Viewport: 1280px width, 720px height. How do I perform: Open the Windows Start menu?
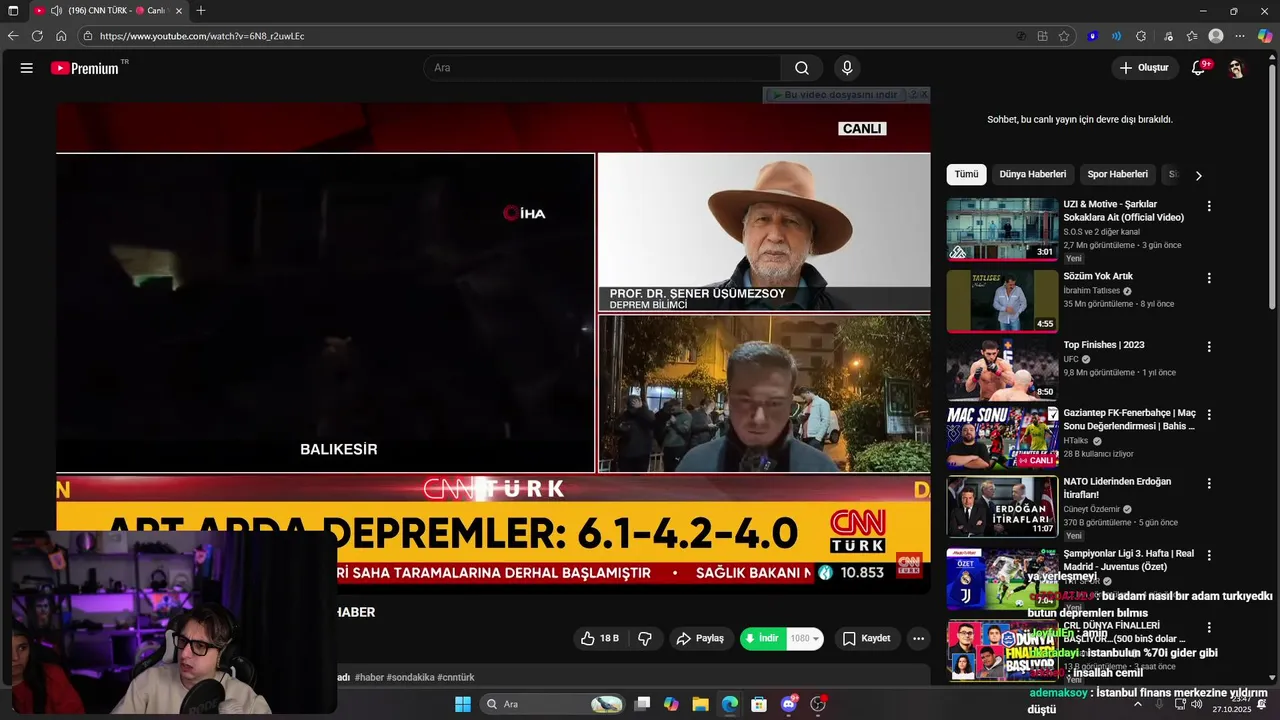coord(463,704)
